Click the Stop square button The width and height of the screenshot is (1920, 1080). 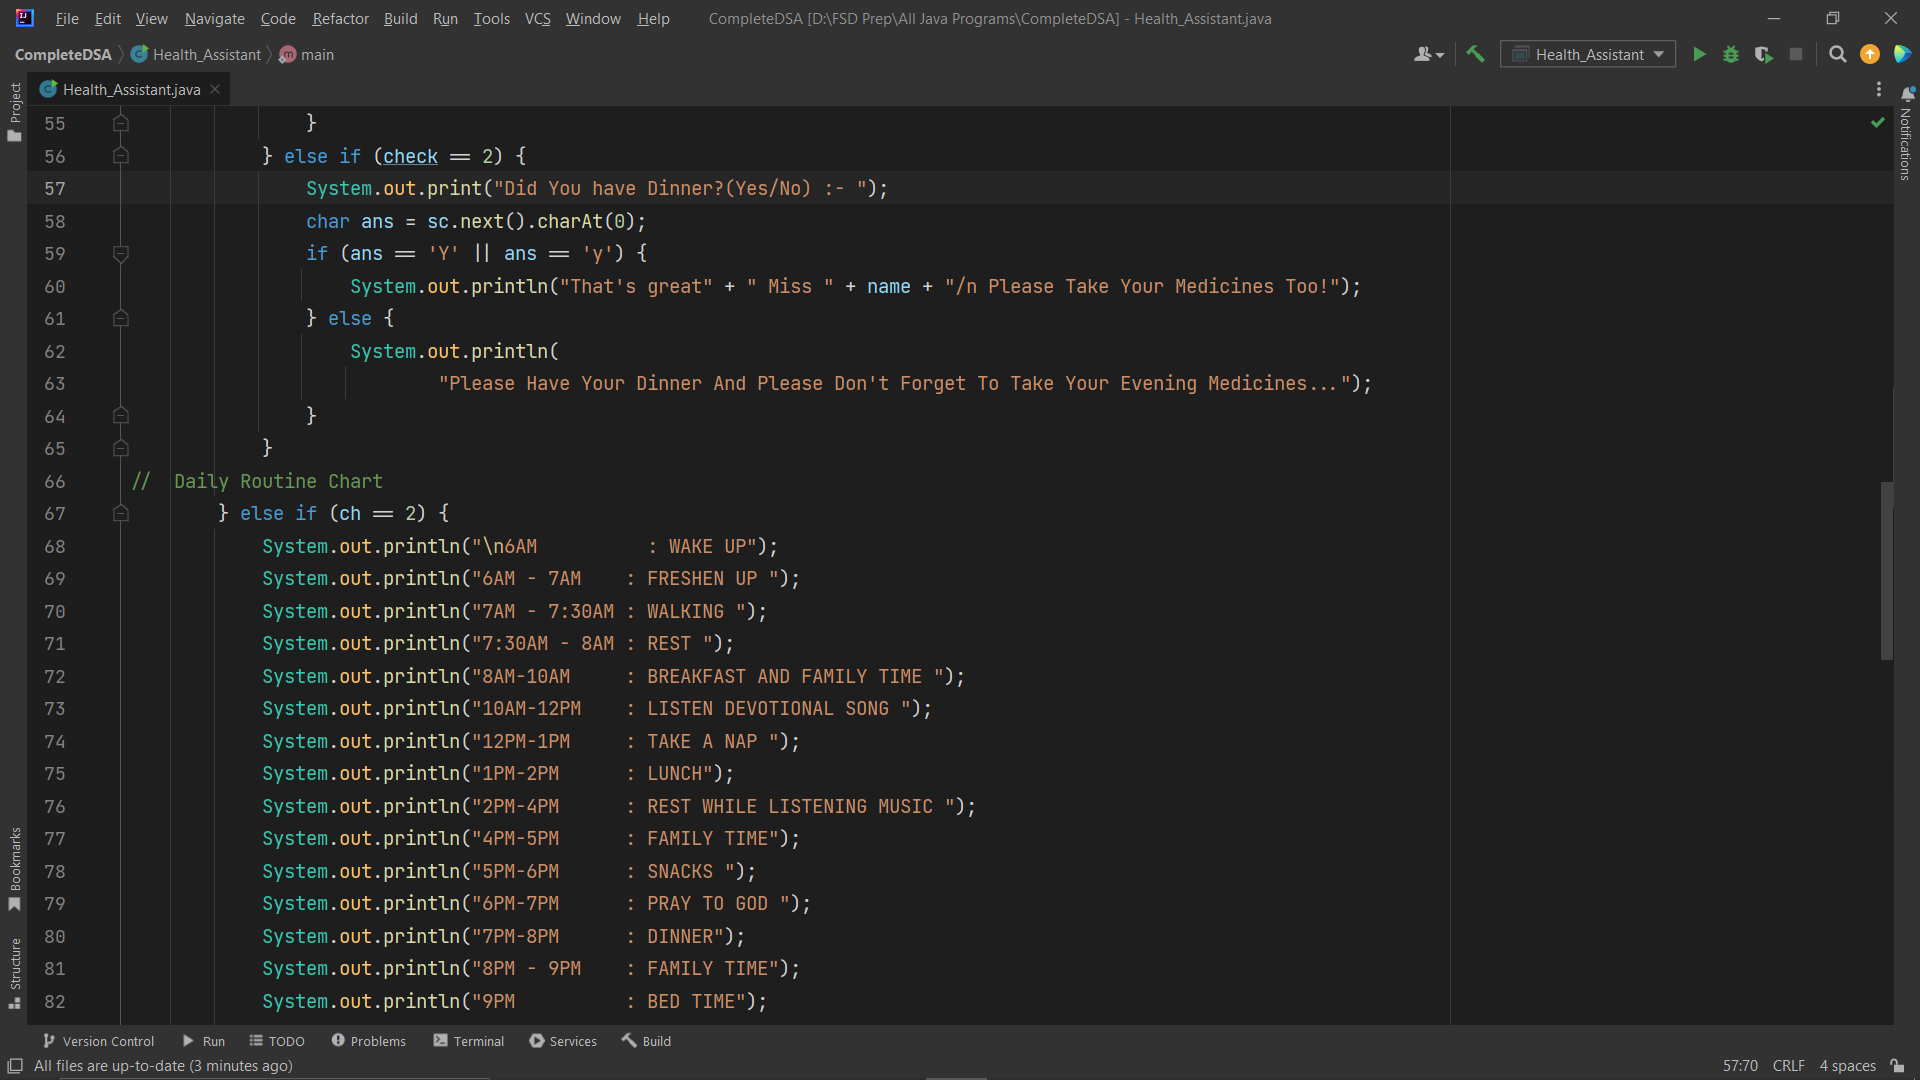point(1796,55)
